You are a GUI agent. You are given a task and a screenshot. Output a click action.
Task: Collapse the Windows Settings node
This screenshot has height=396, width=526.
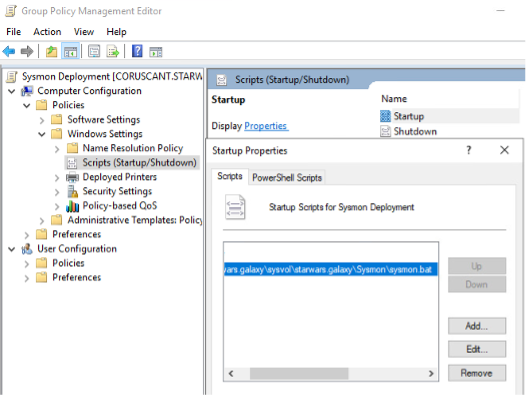coord(42,135)
